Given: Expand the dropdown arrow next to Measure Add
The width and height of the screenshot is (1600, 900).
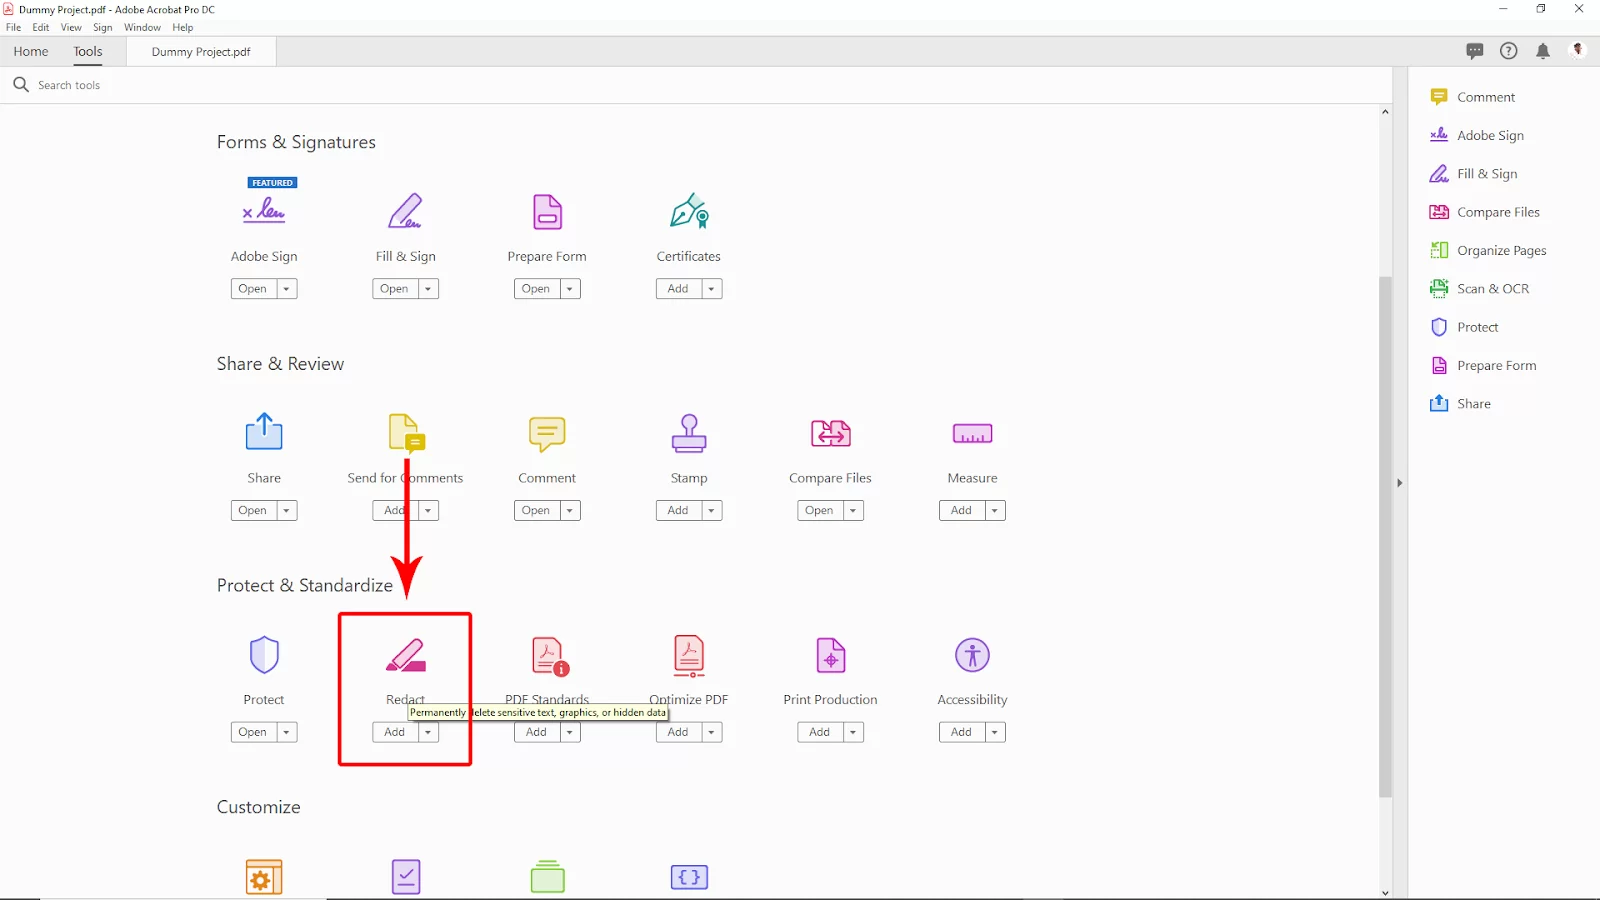Looking at the screenshot, I should pyautogui.click(x=995, y=511).
